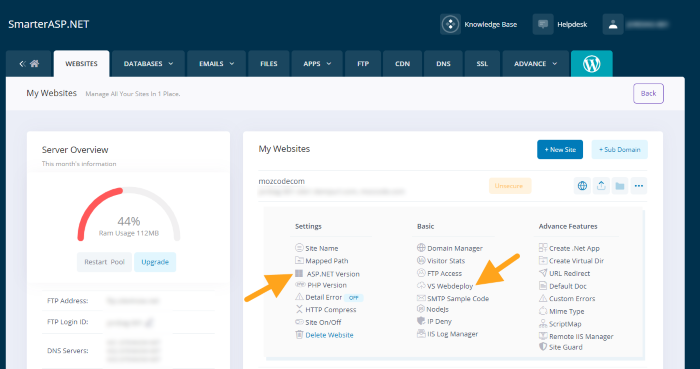The image size is (700, 369).
Task: Open the Delete Website link
Action: coord(329,335)
